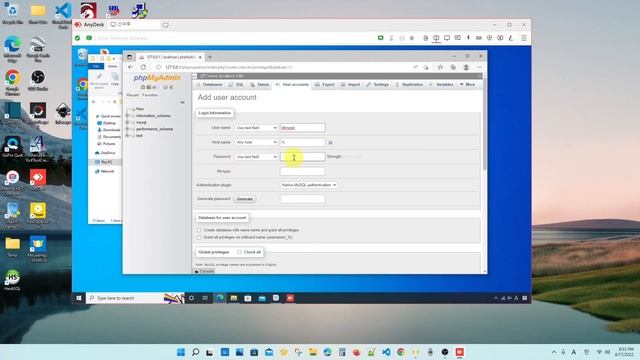Viewport: 640px width, 360px height.
Task: Open the Status tab
Action: point(260,84)
